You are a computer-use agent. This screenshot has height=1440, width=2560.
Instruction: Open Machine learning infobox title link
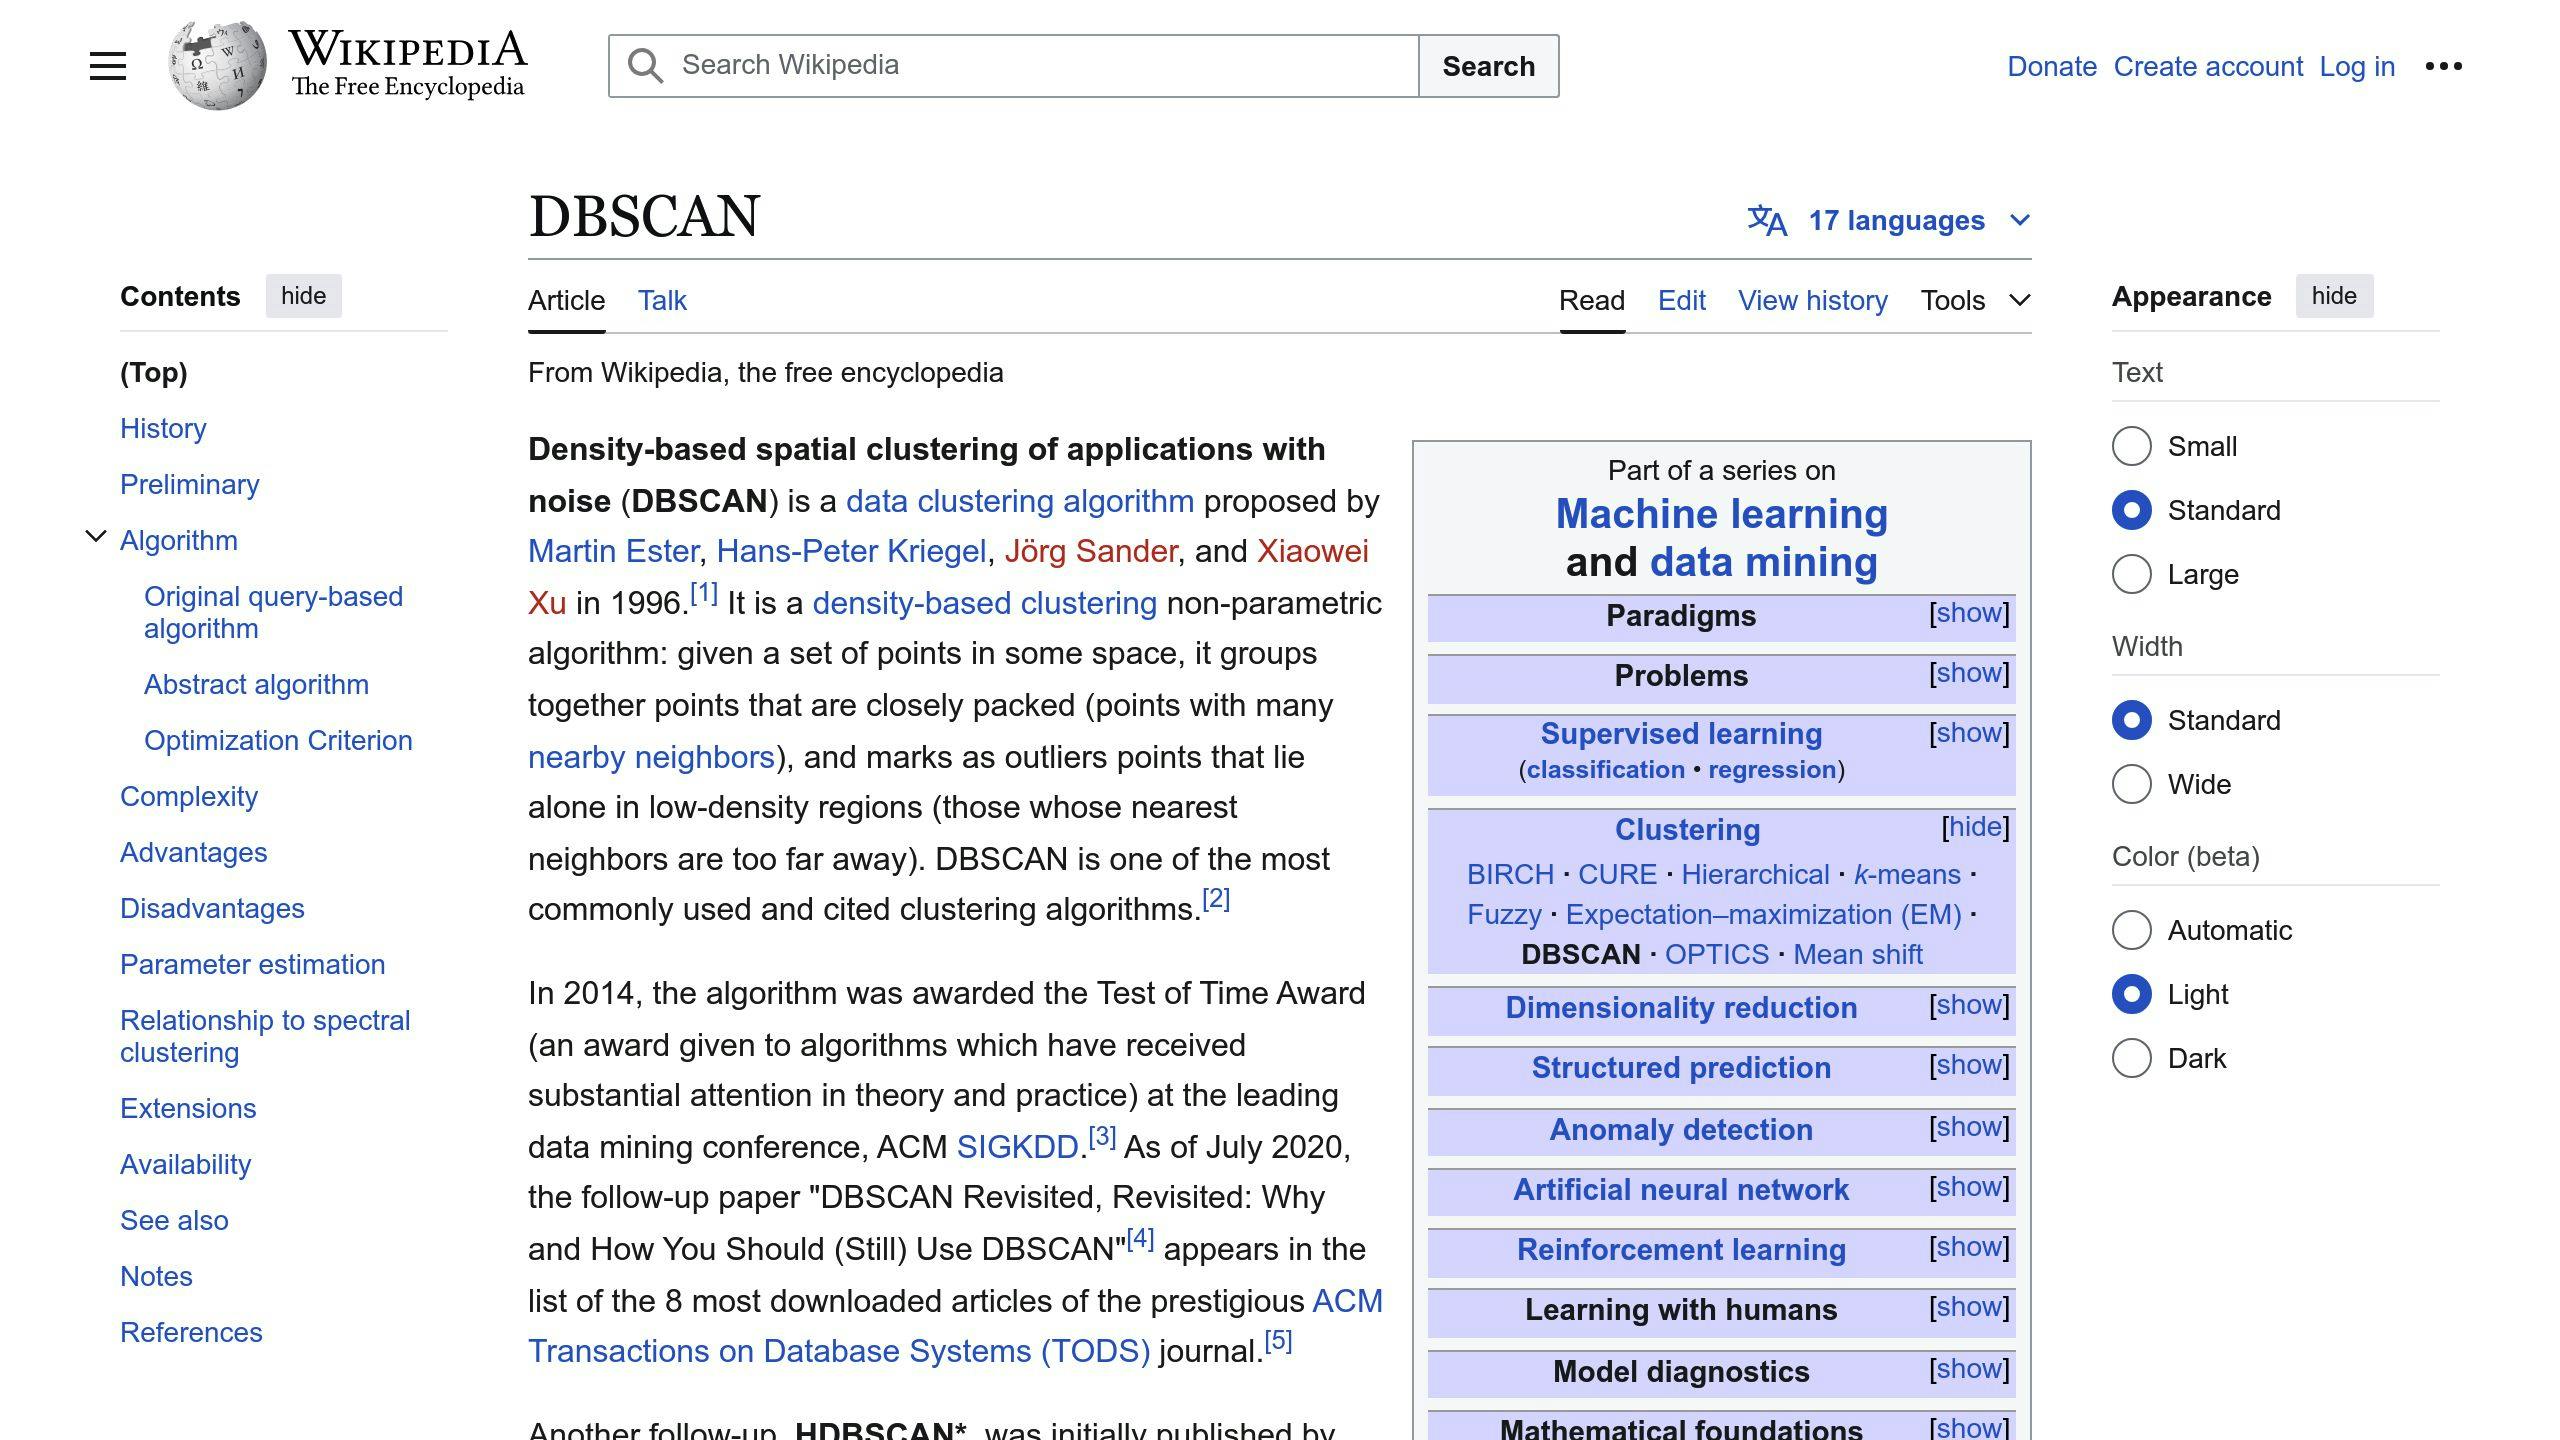[x=1722, y=514]
